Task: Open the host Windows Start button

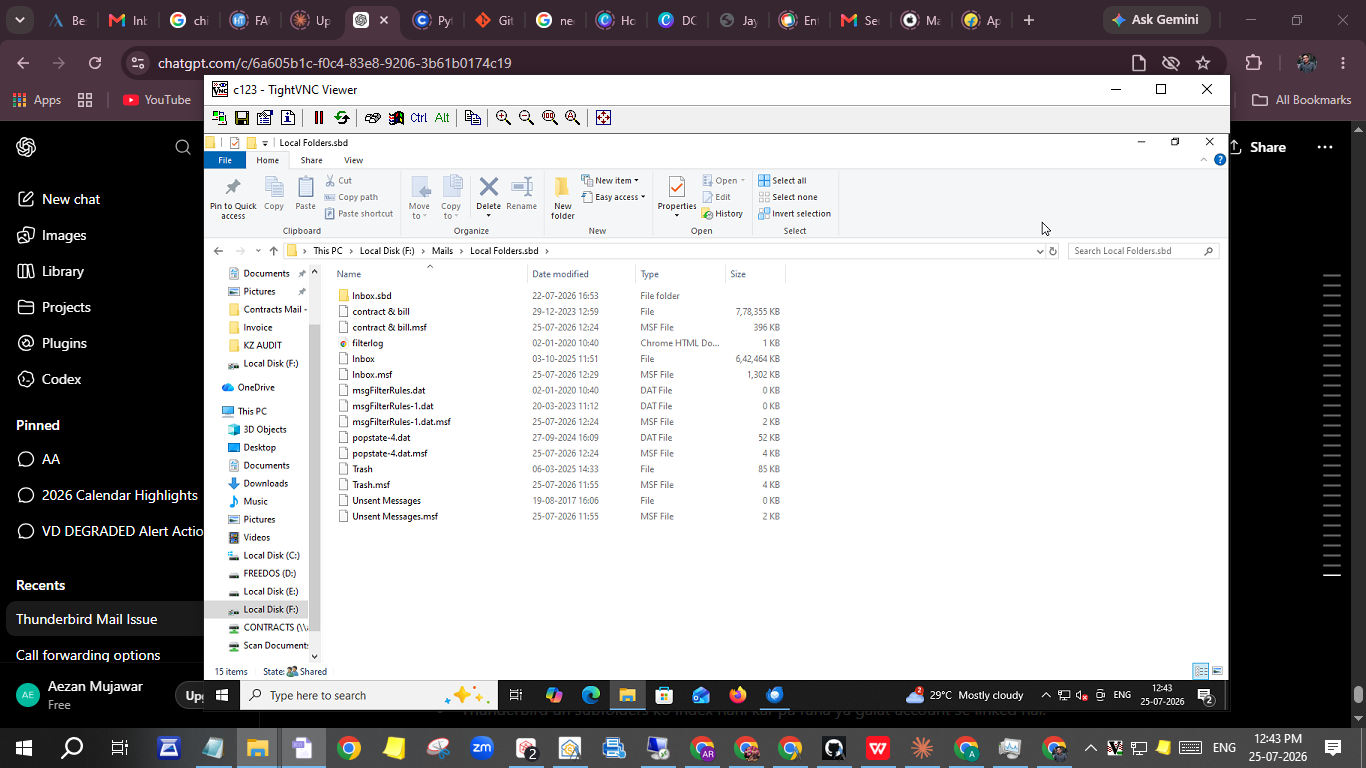Action: (24, 747)
